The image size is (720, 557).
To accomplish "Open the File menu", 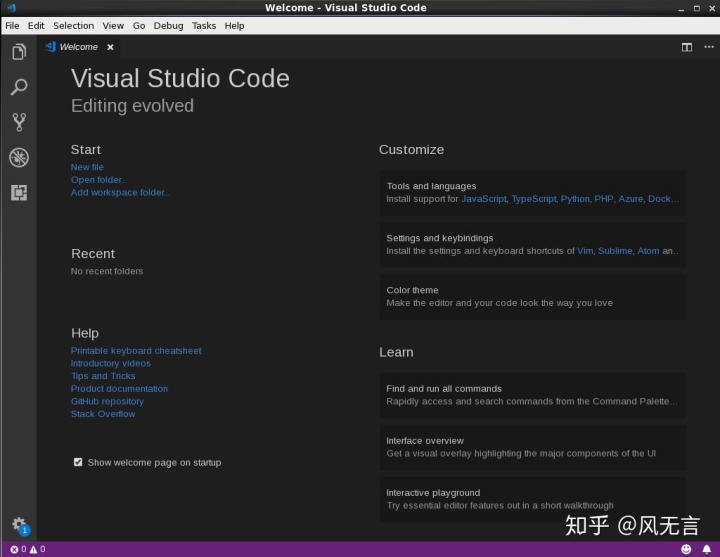I will click(12, 26).
